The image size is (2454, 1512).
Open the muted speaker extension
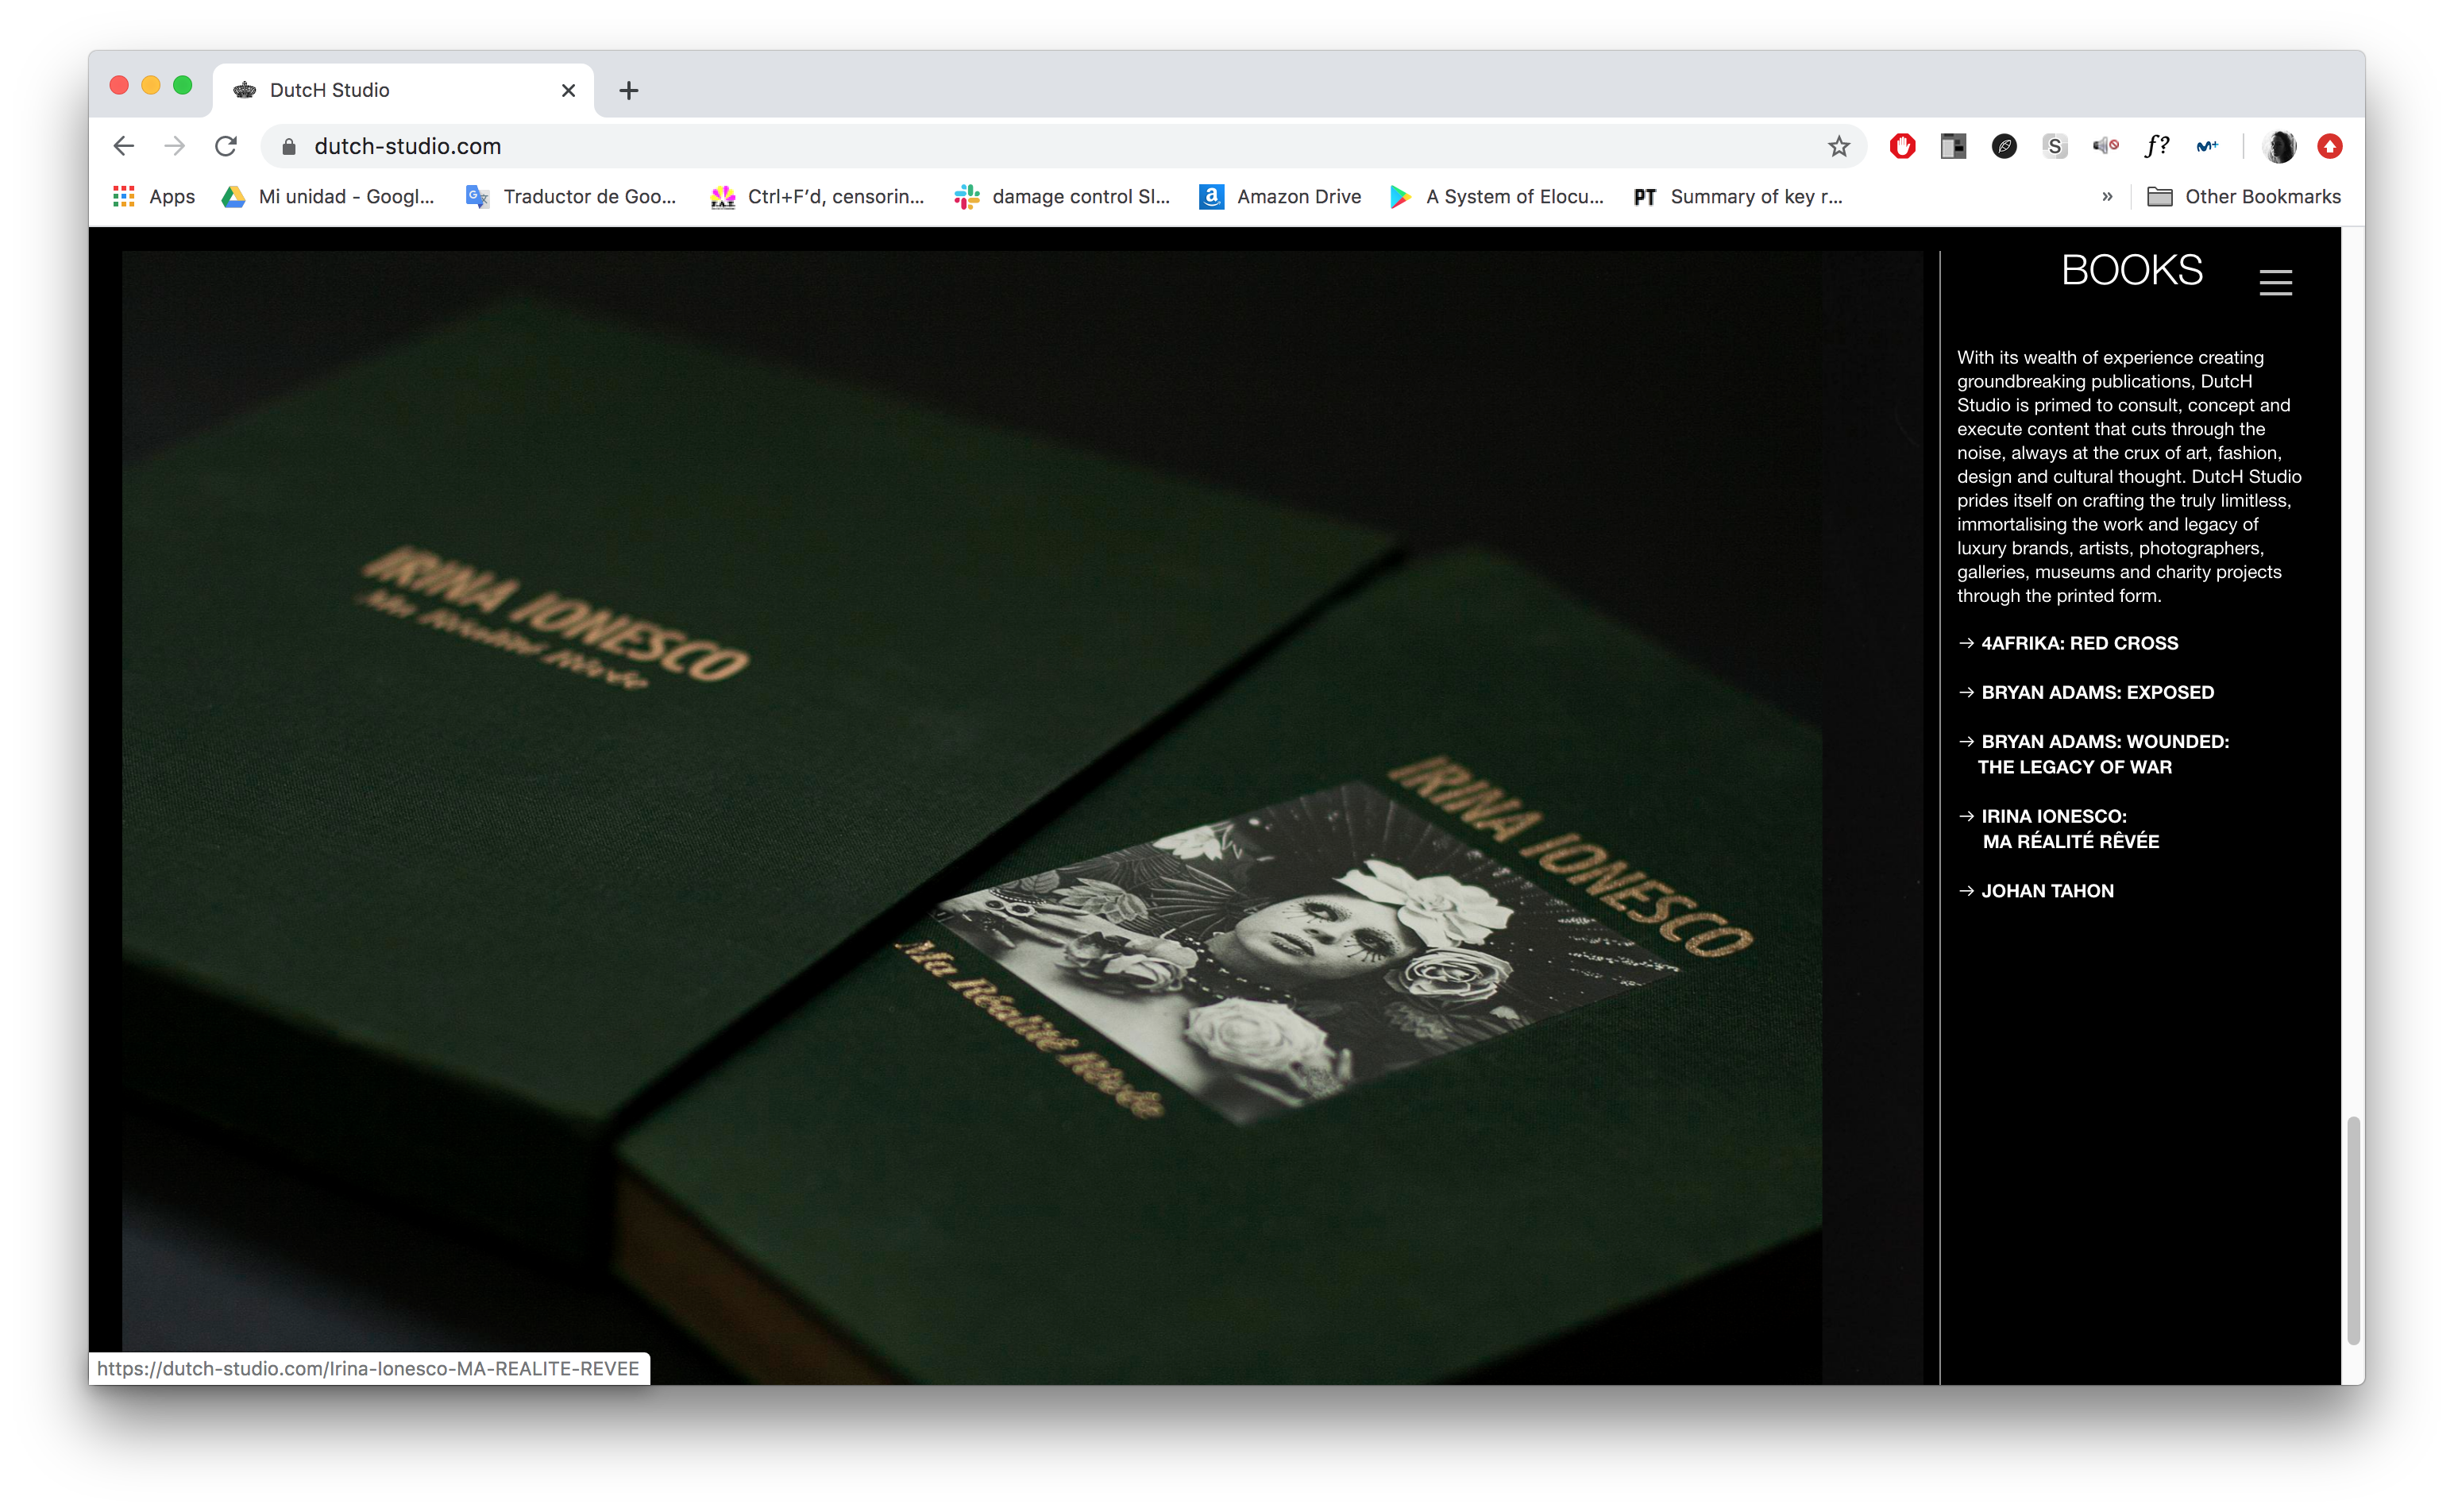(2106, 147)
